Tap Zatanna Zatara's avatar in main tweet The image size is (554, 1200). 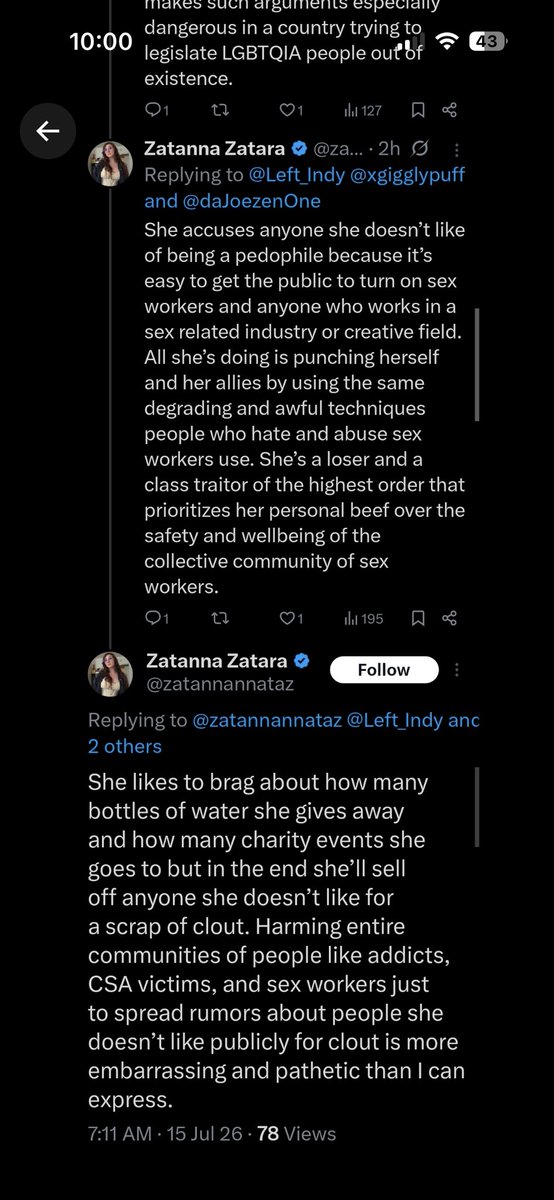[110, 674]
